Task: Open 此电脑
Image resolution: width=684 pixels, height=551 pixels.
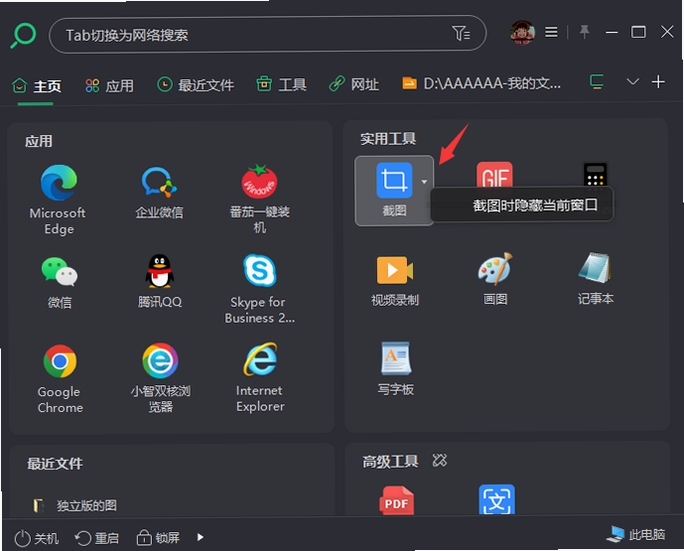Action: pyautogui.click(x=636, y=534)
